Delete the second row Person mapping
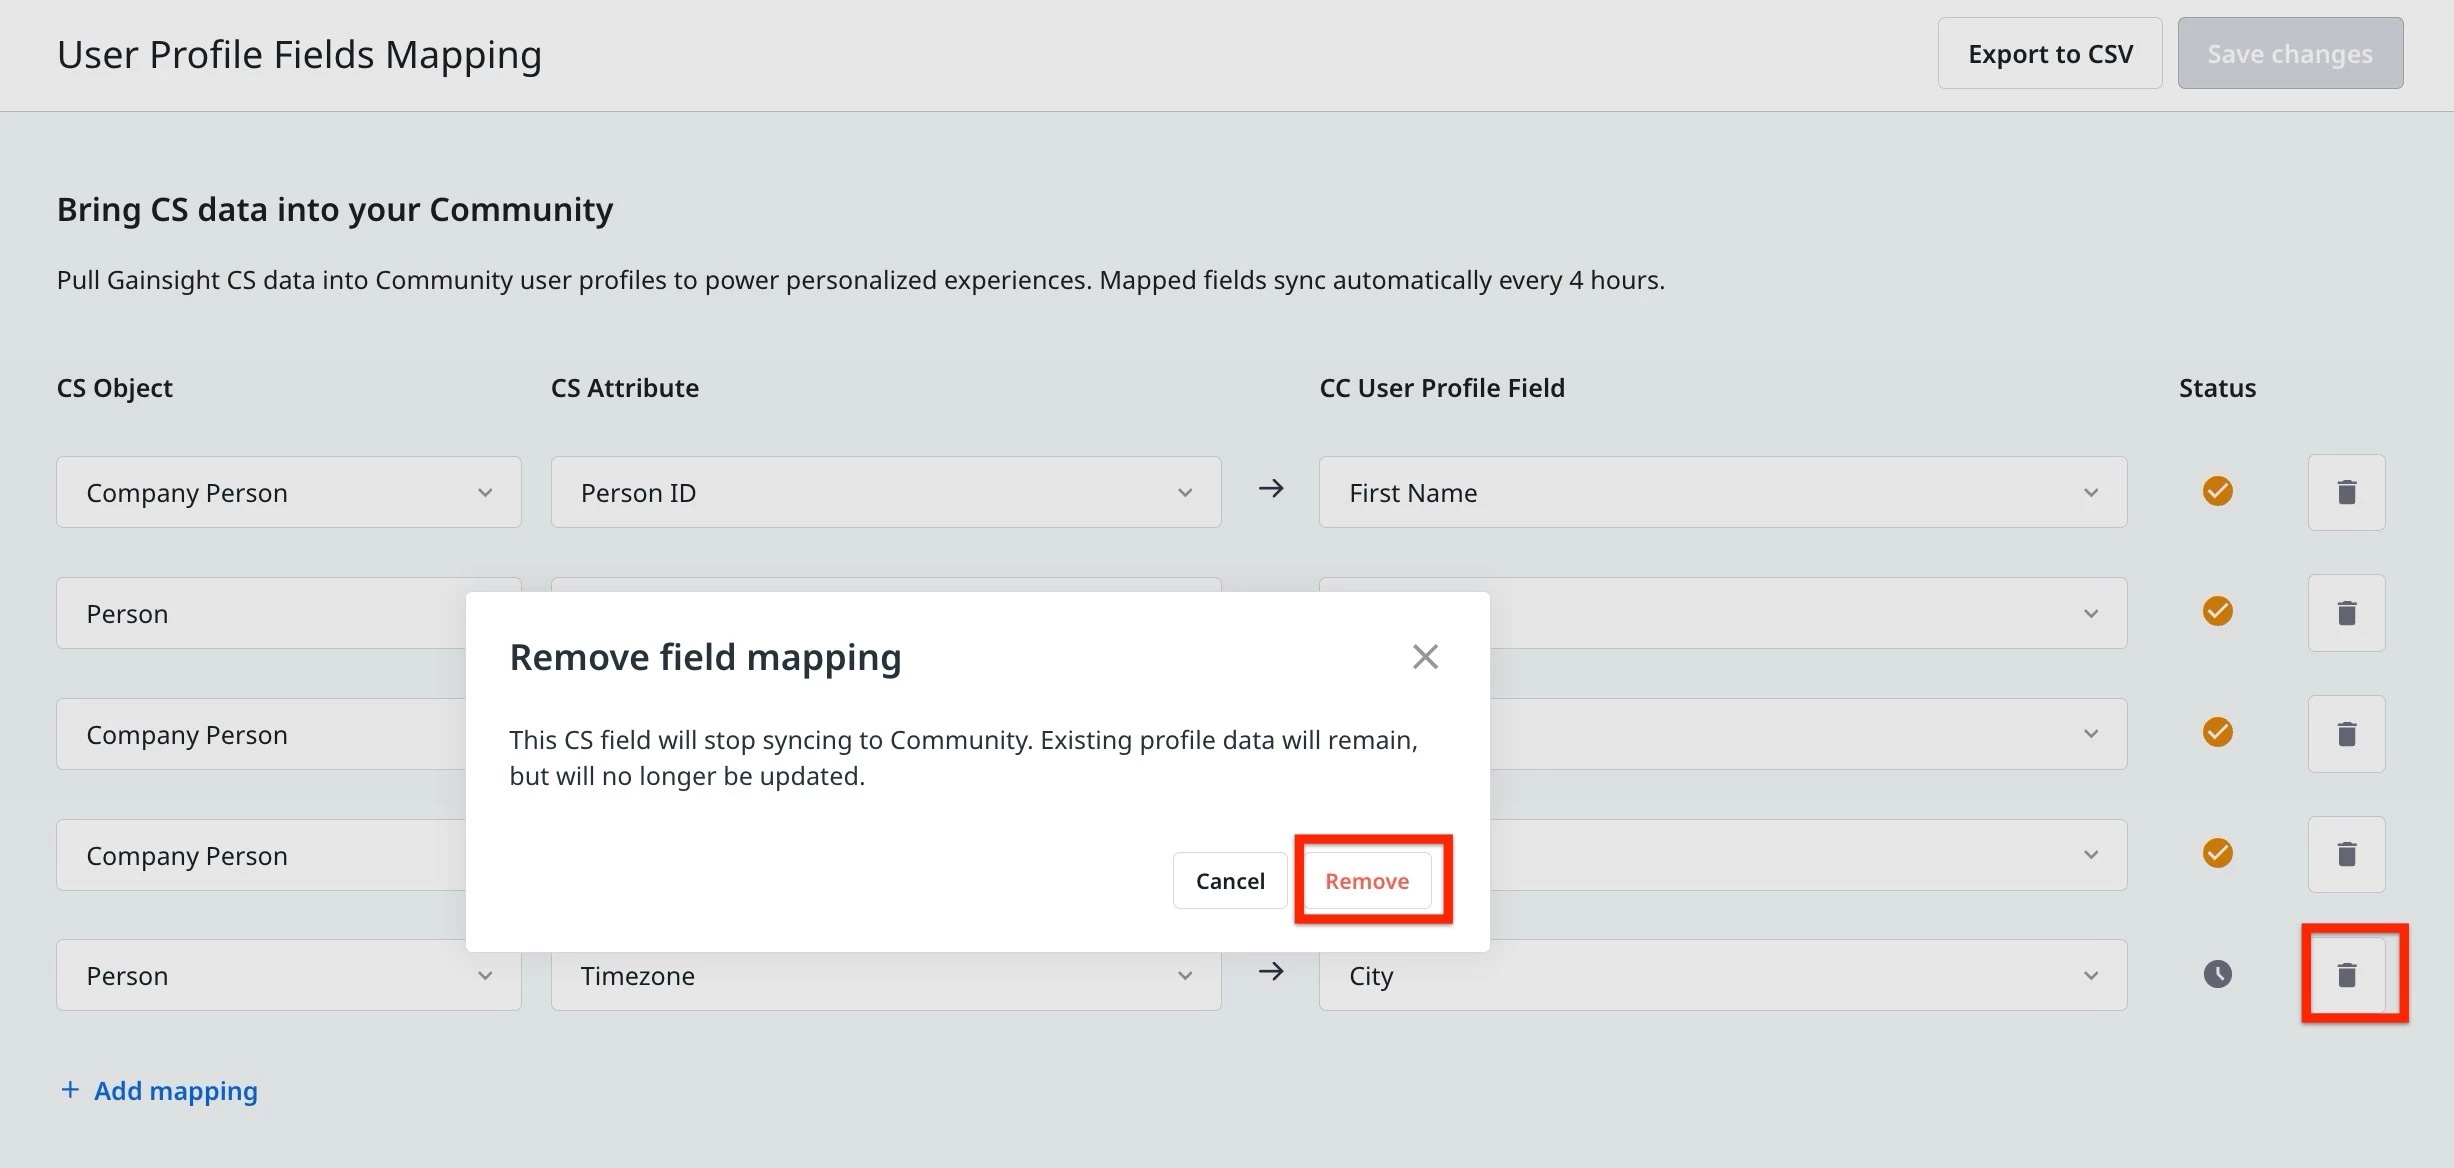Screen dimensions: 2454x1168 click(2346, 613)
